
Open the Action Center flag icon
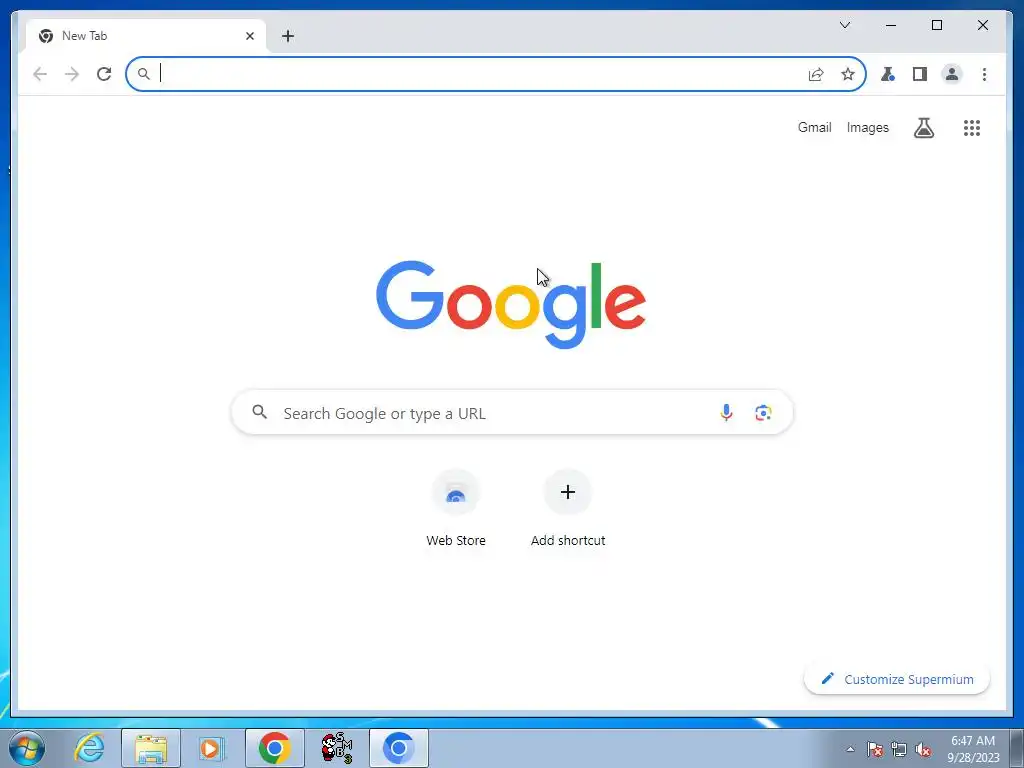click(874, 749)
